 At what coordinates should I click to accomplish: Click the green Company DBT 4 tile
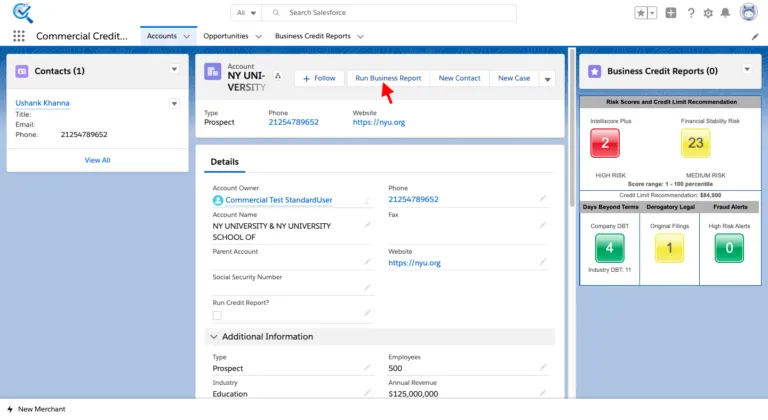click(x=610, y=248)
